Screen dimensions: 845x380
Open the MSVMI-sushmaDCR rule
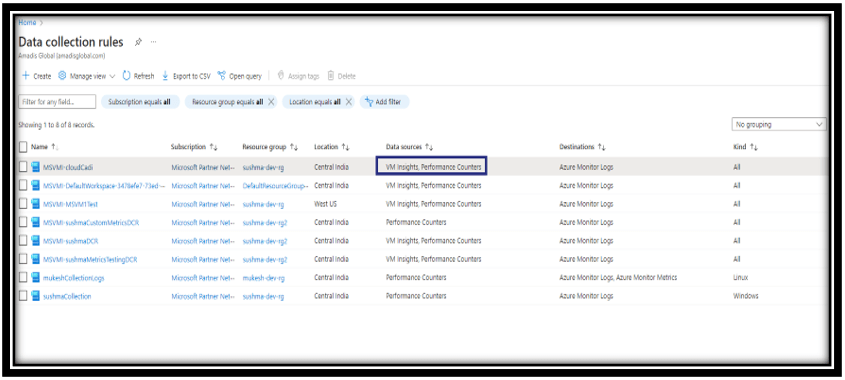point(71,240)
